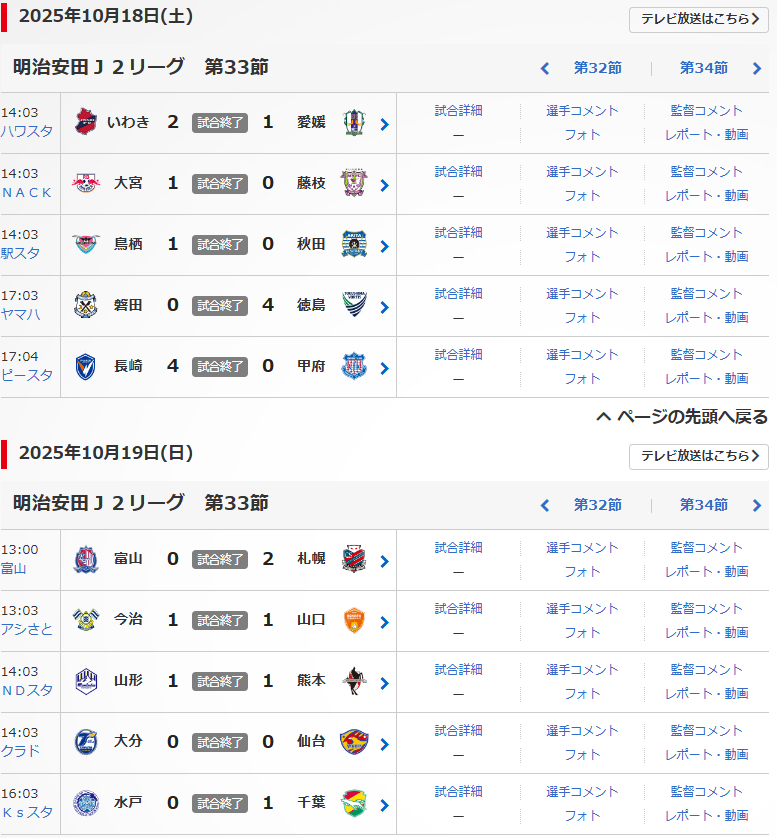Open レポート・動画 for Nagasaki vs Kofu
Image resolution: width=777 pixels, height=838 pixels.
[707, 378]
